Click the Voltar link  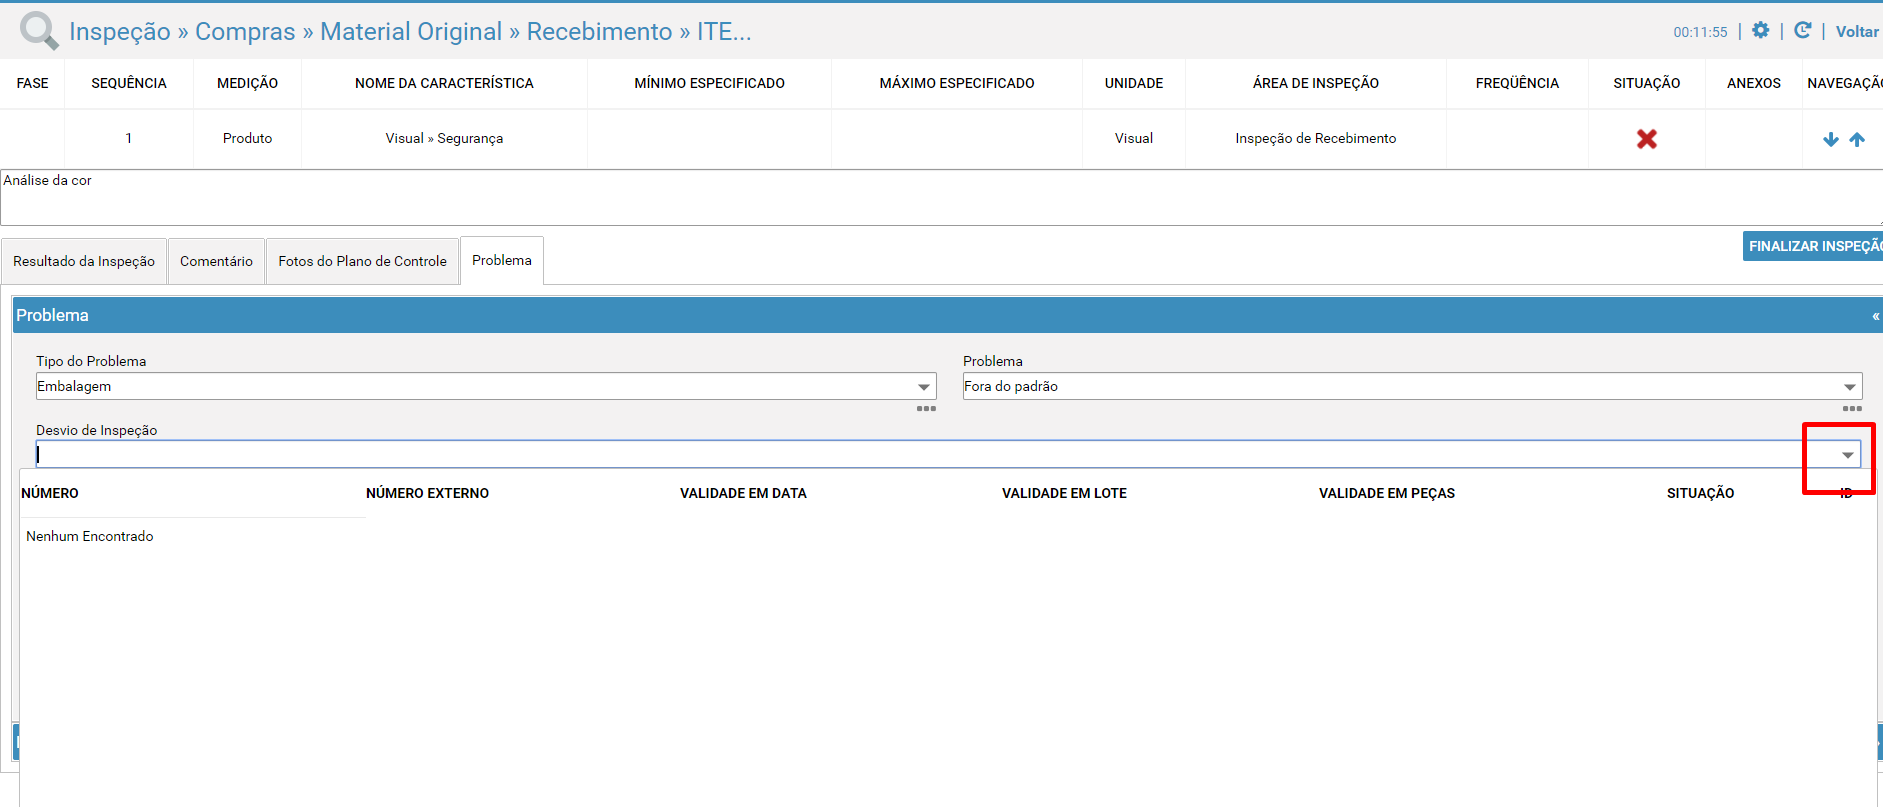coord(1857,31)
